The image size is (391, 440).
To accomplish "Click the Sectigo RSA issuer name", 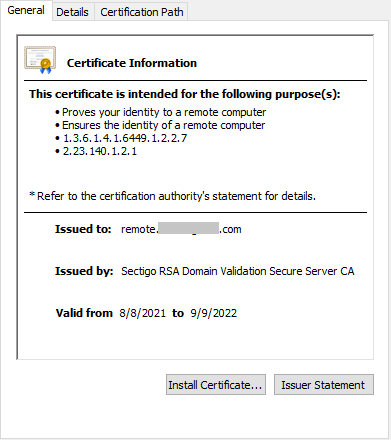I will [237, 271].
